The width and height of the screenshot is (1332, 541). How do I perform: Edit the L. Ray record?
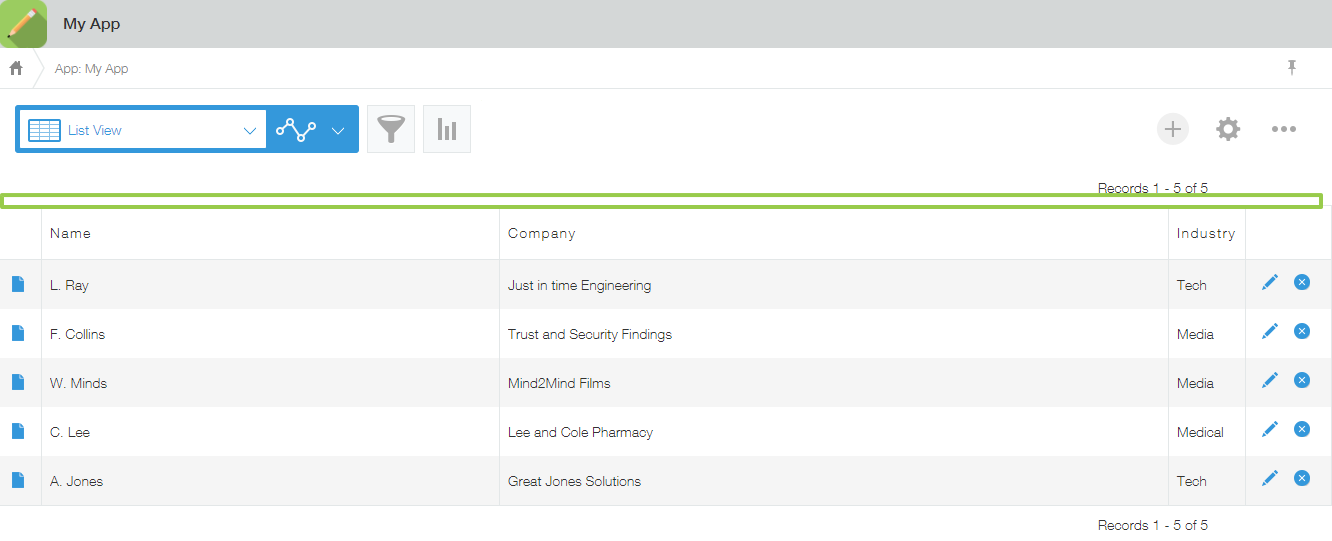tap(1270, 283)
